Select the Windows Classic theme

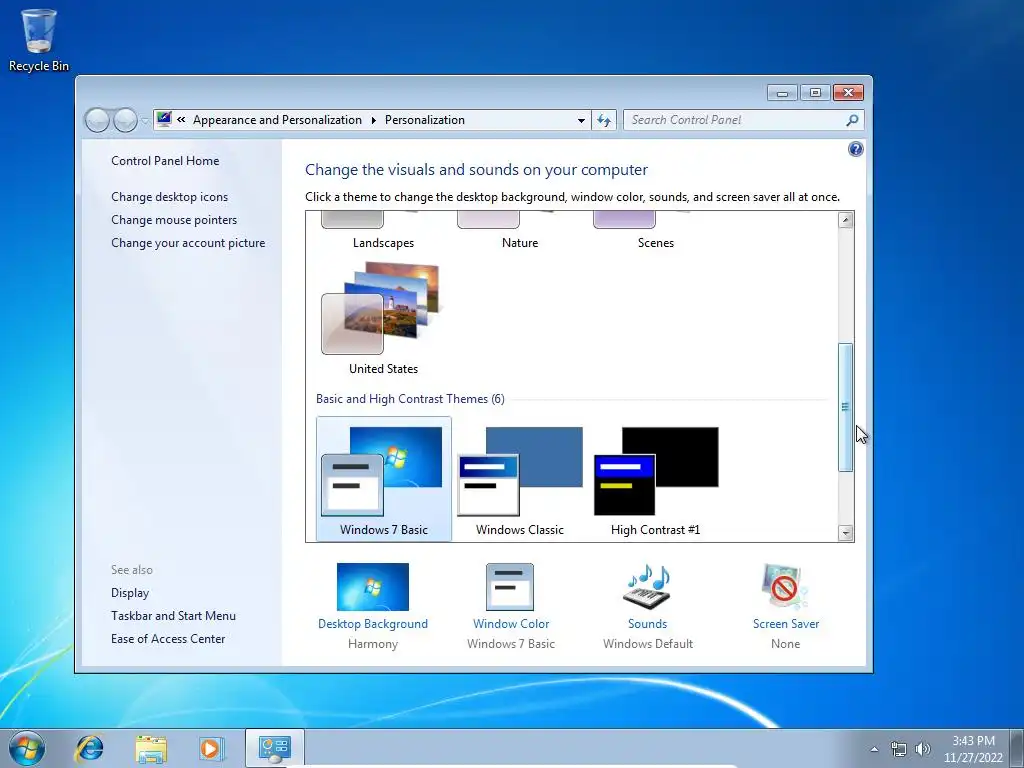coord(520,479)
